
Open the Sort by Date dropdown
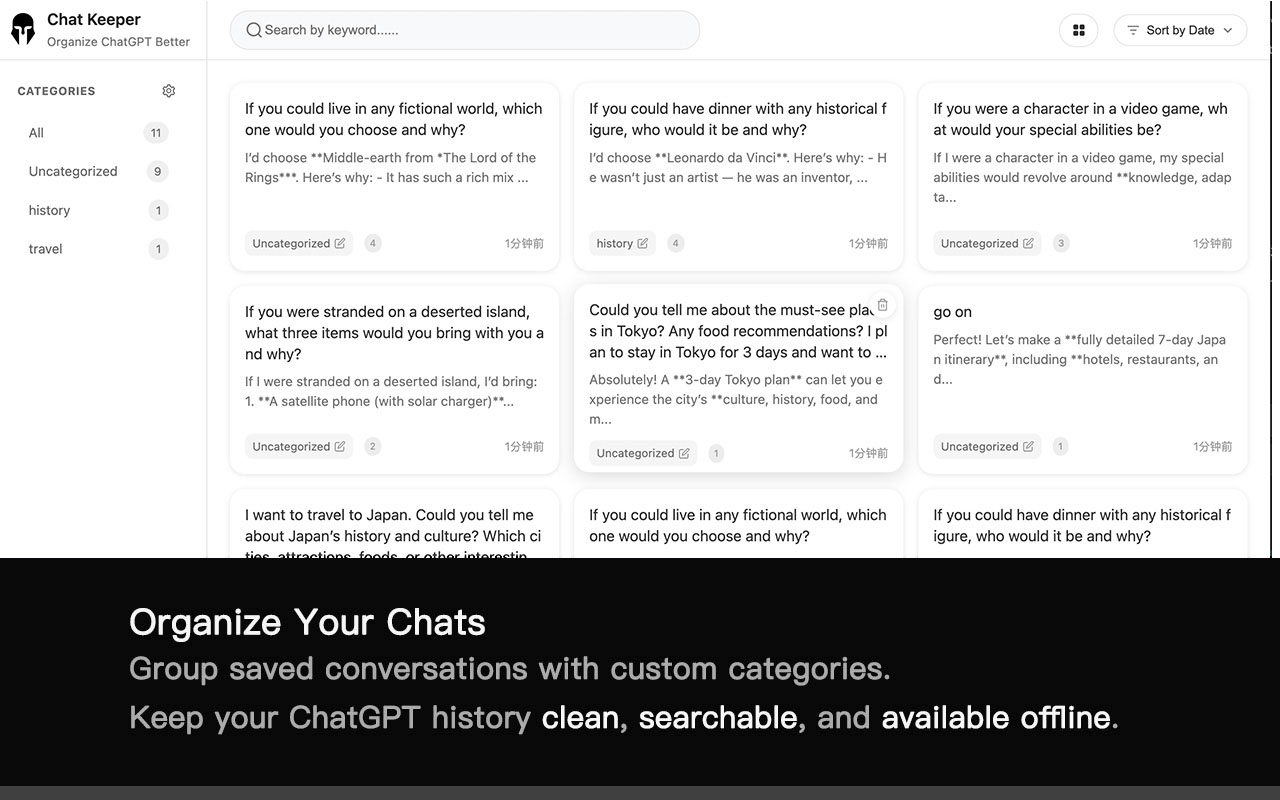coord(1180,30)
